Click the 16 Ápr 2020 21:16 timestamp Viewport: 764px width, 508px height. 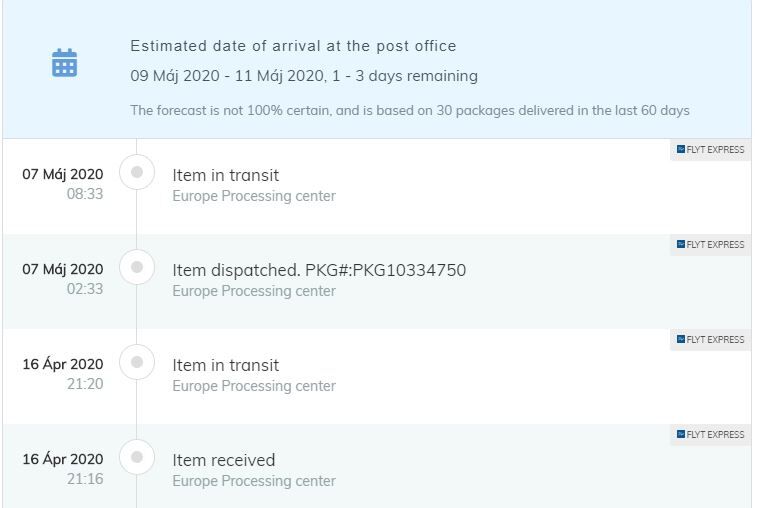point(63,469)
